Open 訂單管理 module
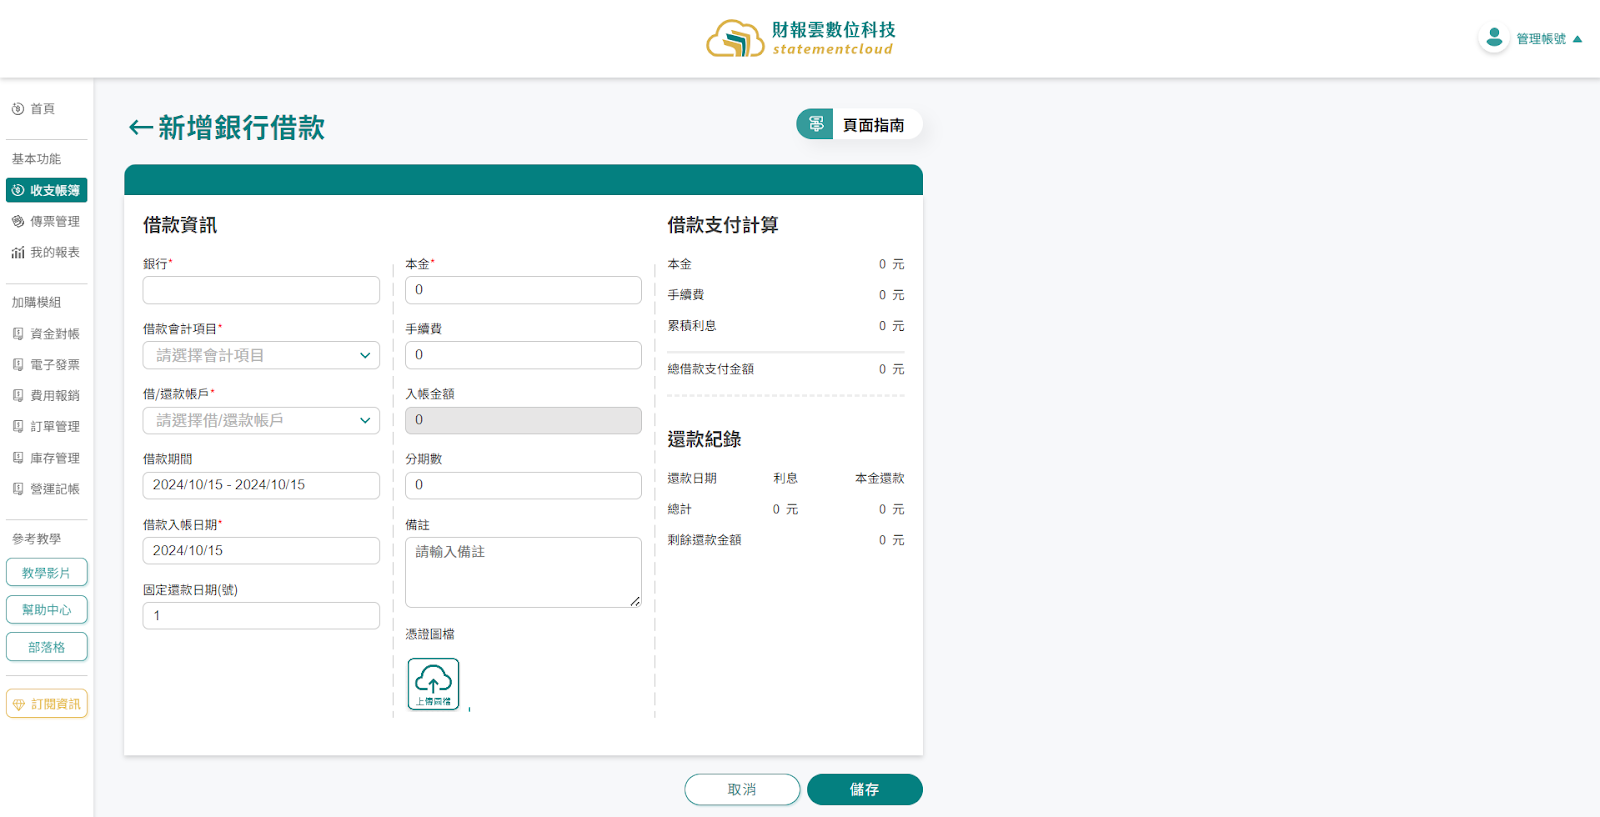 tap(46, 427)
